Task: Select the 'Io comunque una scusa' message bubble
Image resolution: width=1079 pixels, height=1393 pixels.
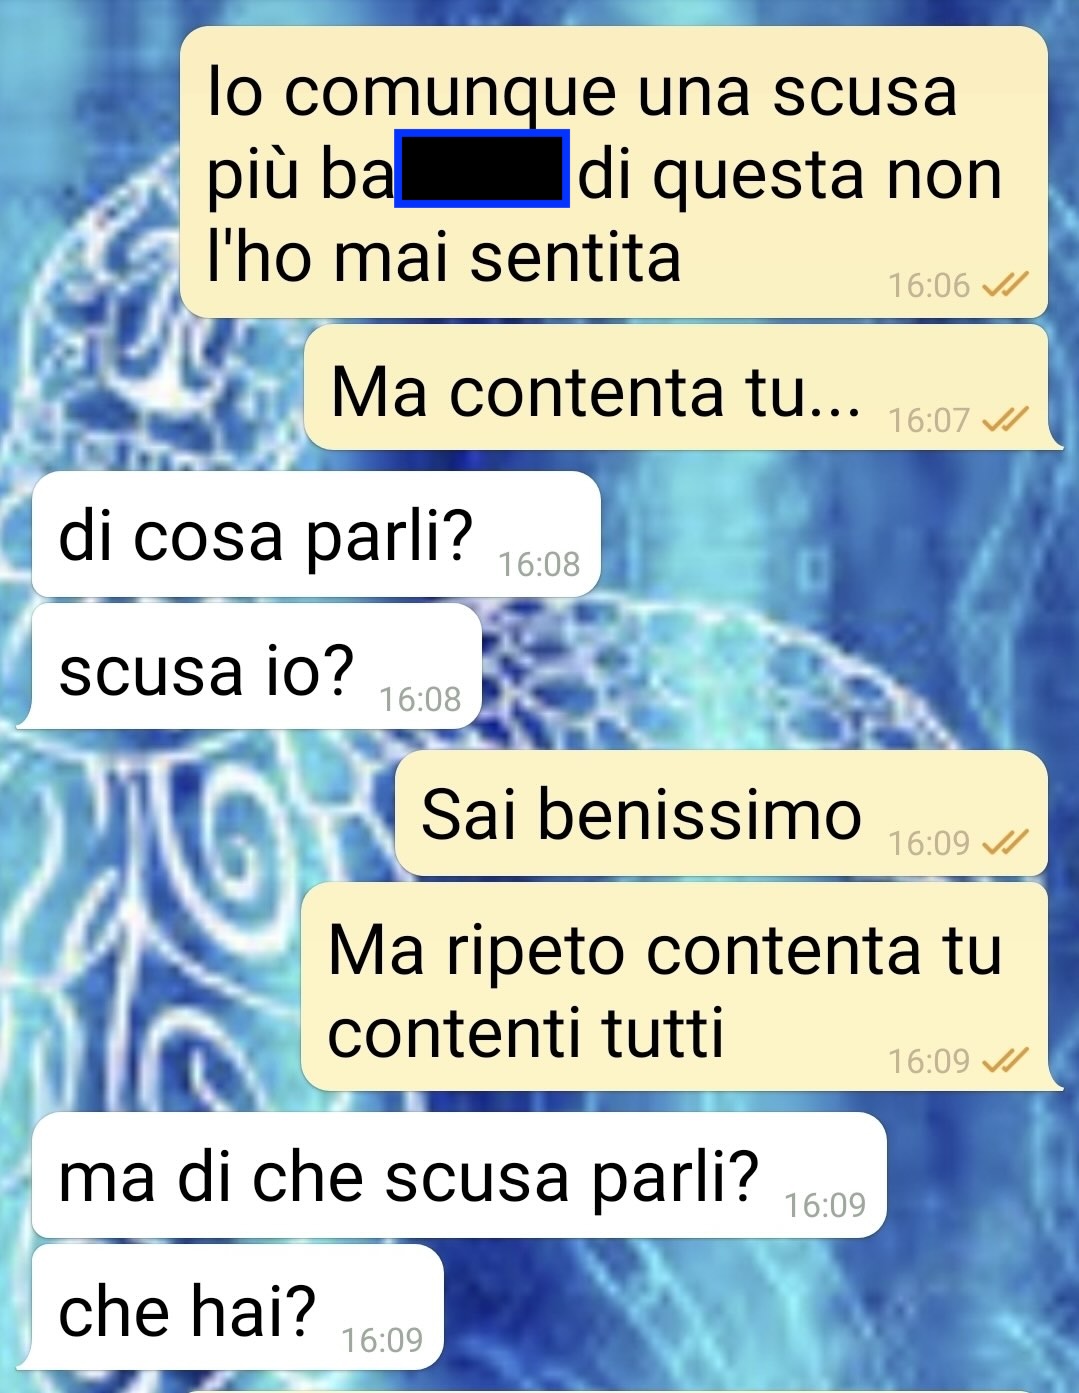Action: coord(614,172)
